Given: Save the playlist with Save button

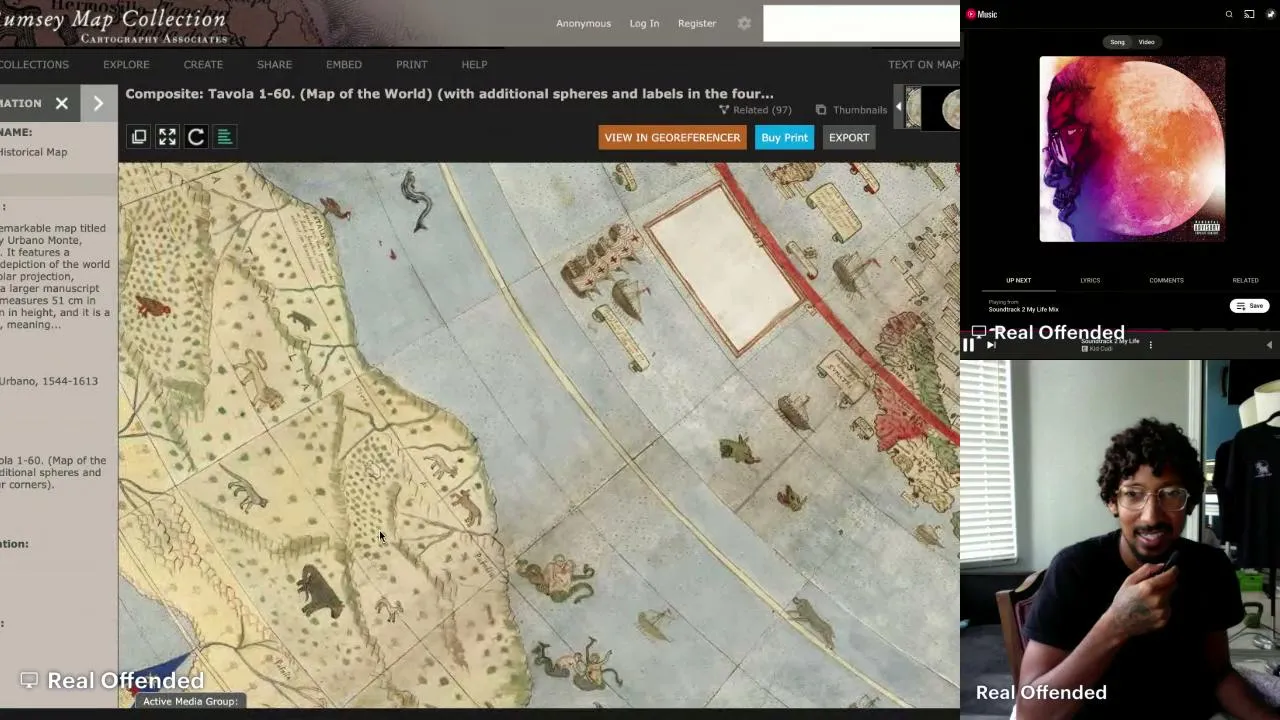Looking at the screenshot, I should (x=1249, y=306).
